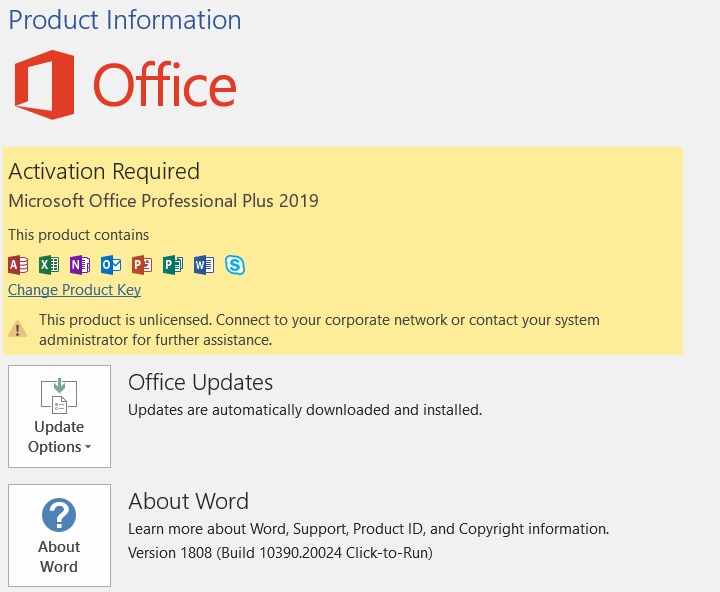
Task: Select the Office Updates heading
Action: [200, 383]
